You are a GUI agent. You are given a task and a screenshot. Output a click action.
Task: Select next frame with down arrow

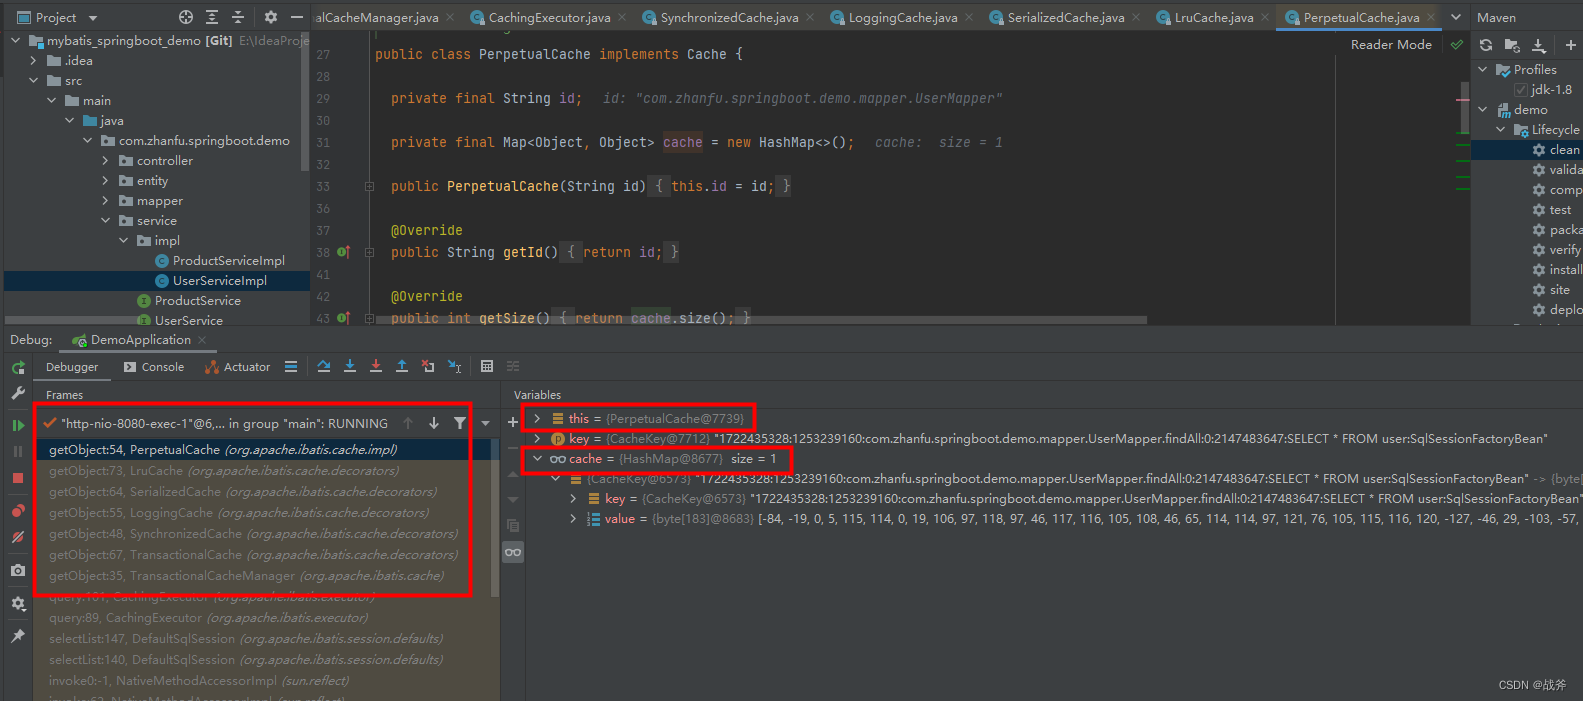434,424
